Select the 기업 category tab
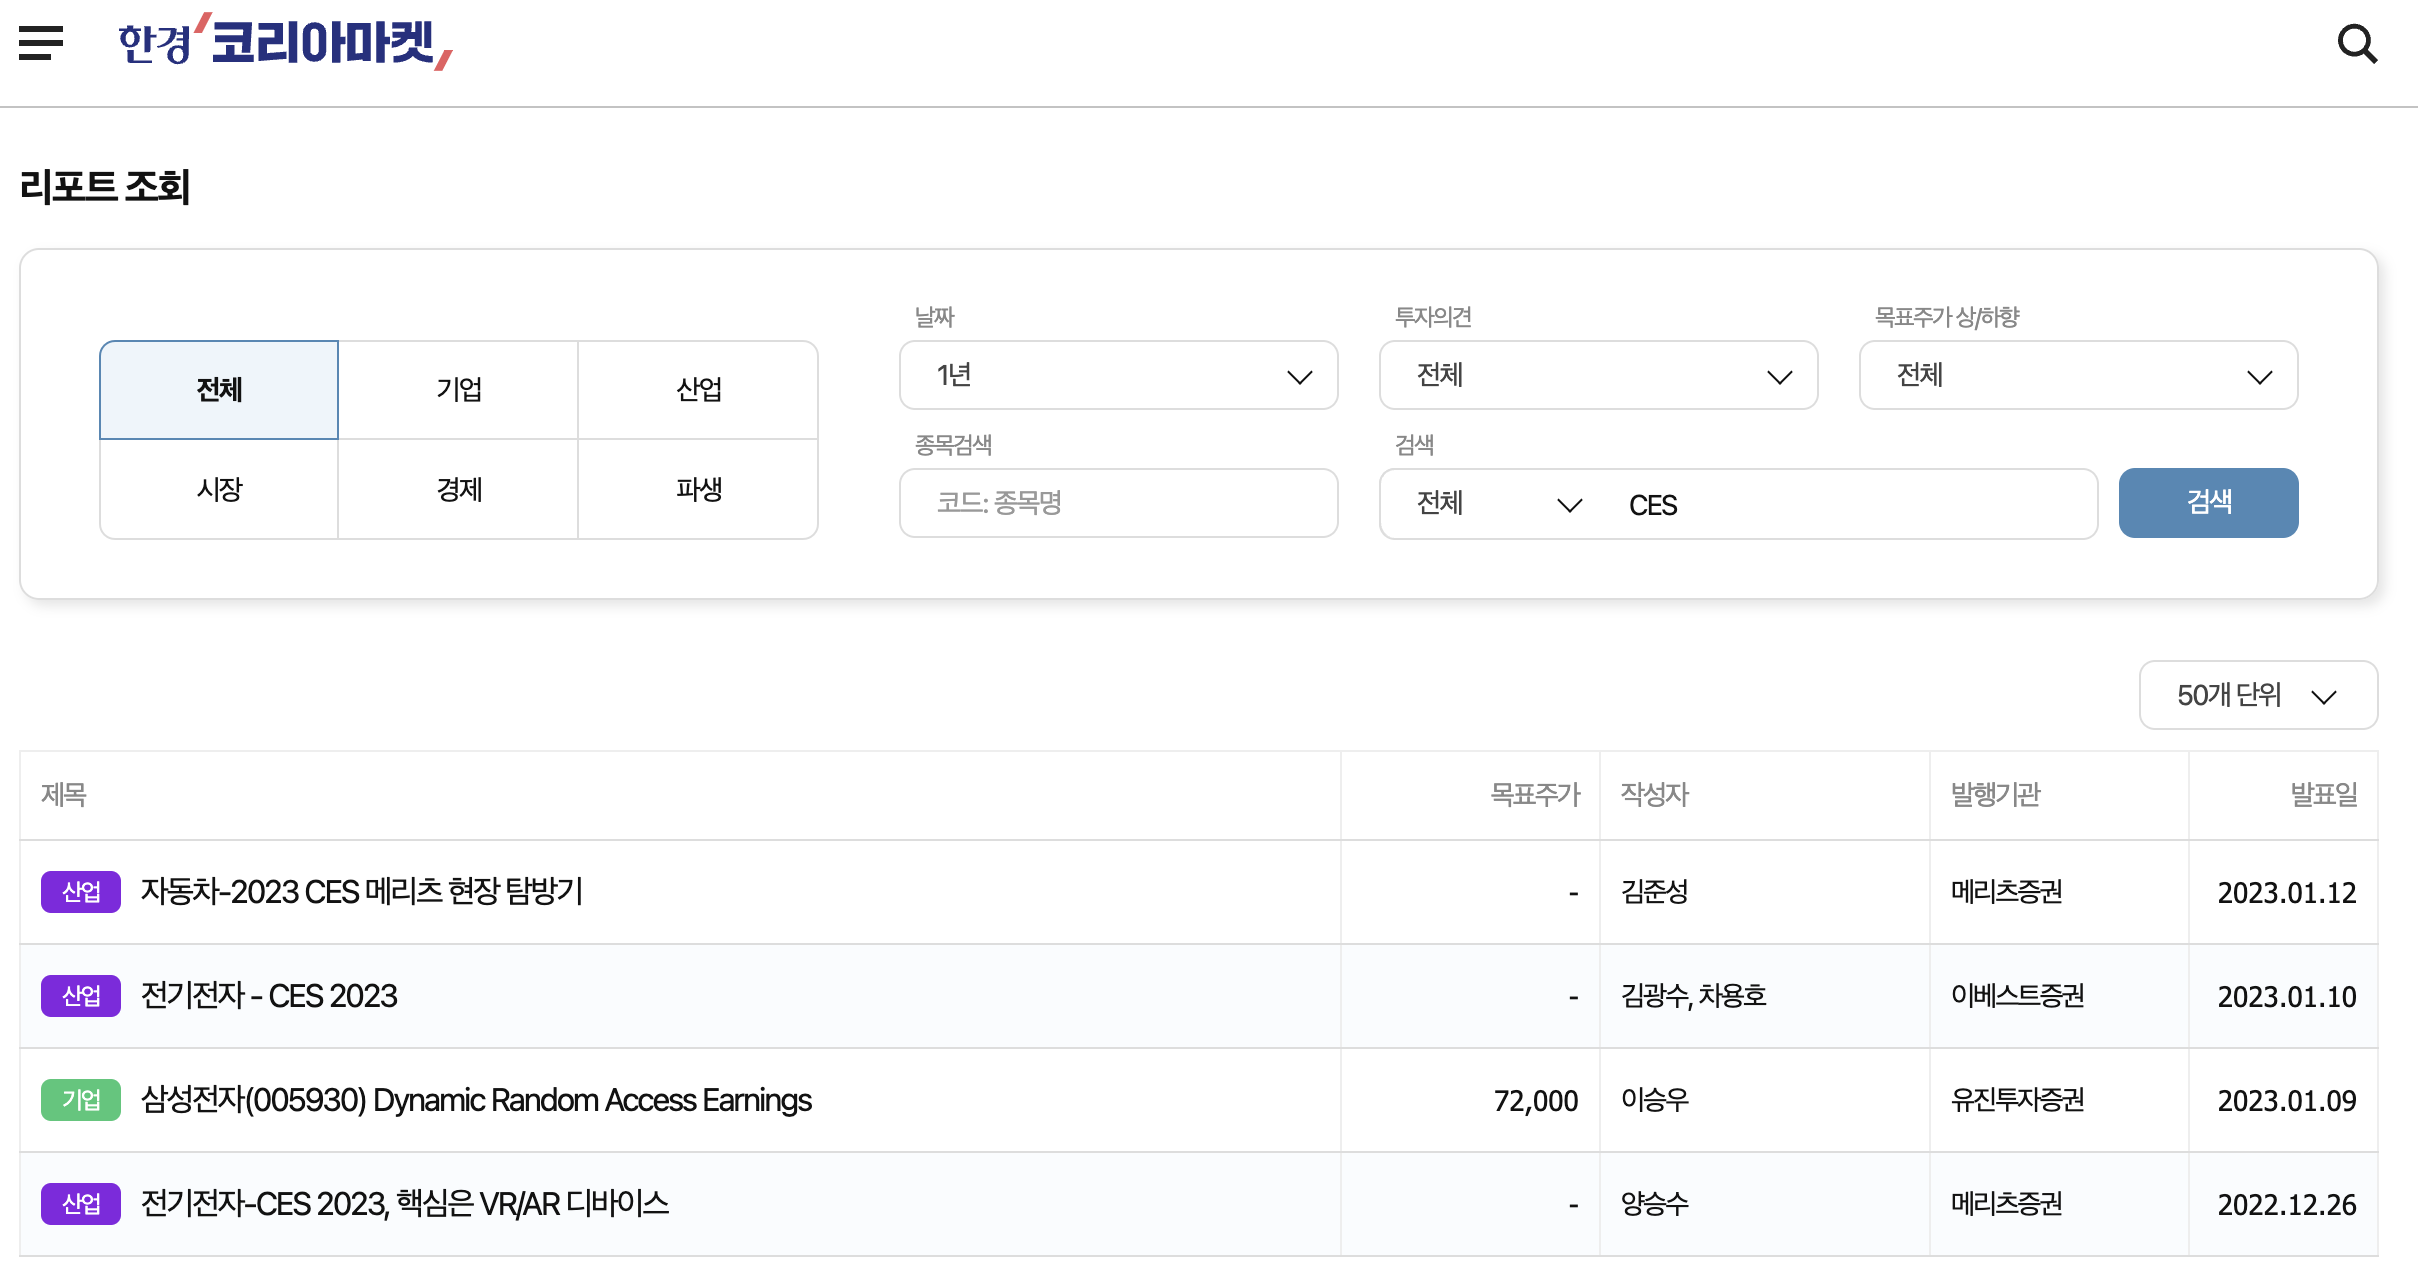Viewport: 2418px width, 1288px height. coord(459,390)
